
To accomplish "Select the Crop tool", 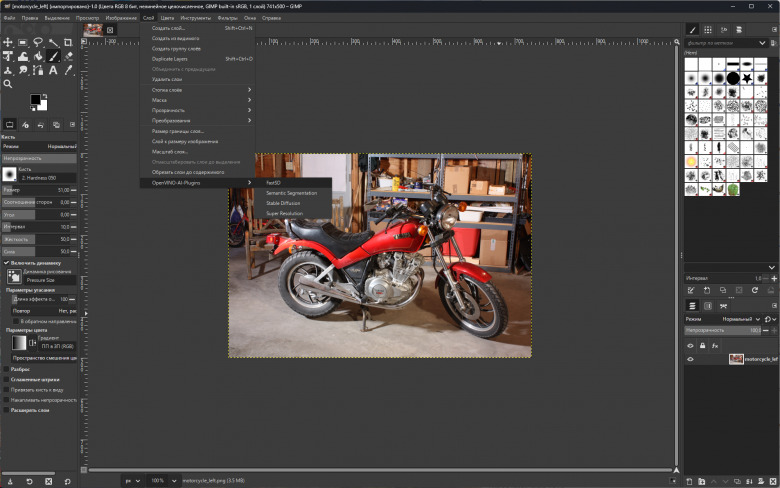I will point(68,43).
